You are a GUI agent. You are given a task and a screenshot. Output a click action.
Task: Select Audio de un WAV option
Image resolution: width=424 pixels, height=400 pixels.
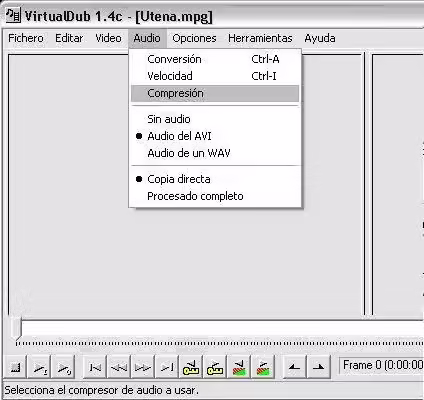[215, 153]
